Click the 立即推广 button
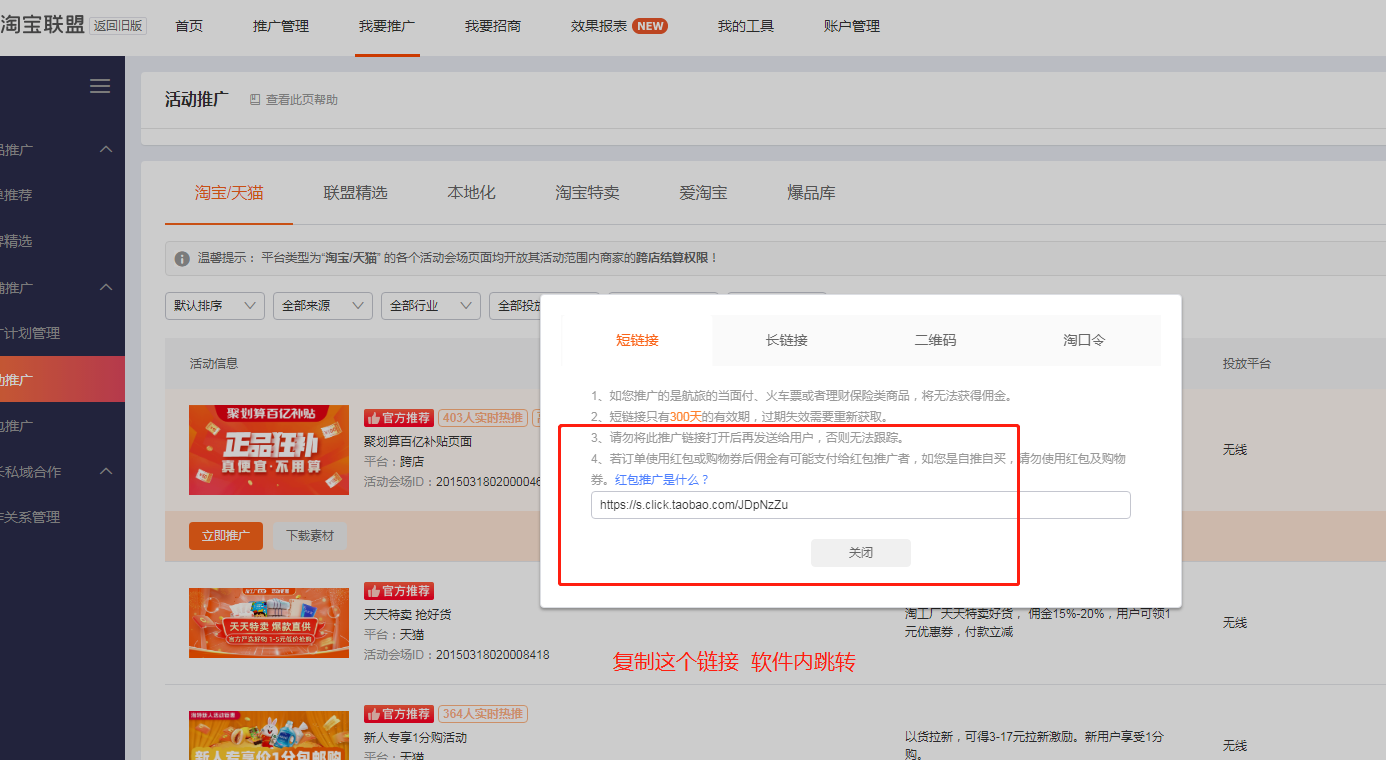The width and height of the screenshot is (1386, 760). (226, 536)
